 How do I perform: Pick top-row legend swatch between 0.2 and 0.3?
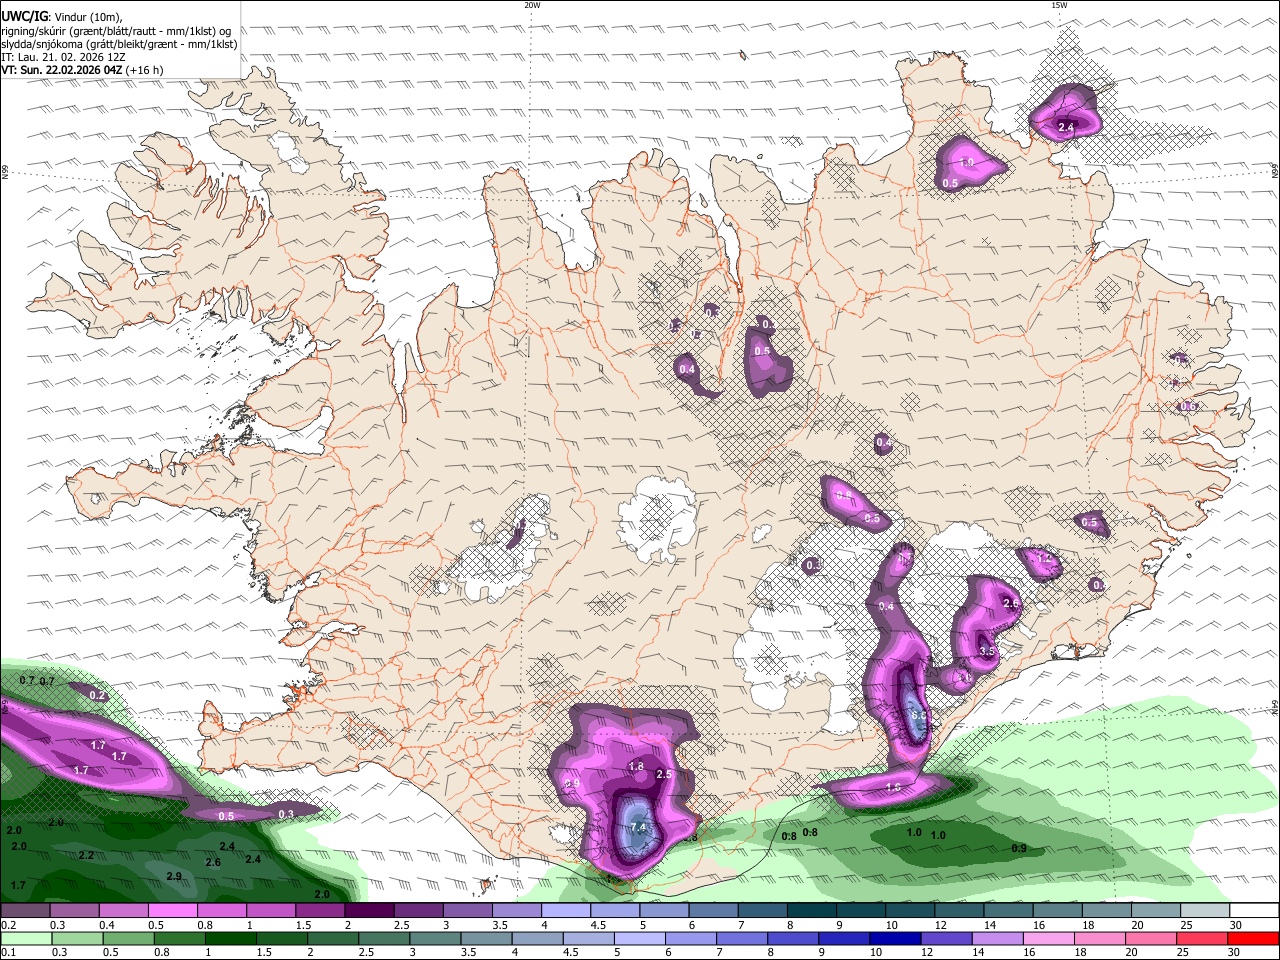(x=25, y=912)
